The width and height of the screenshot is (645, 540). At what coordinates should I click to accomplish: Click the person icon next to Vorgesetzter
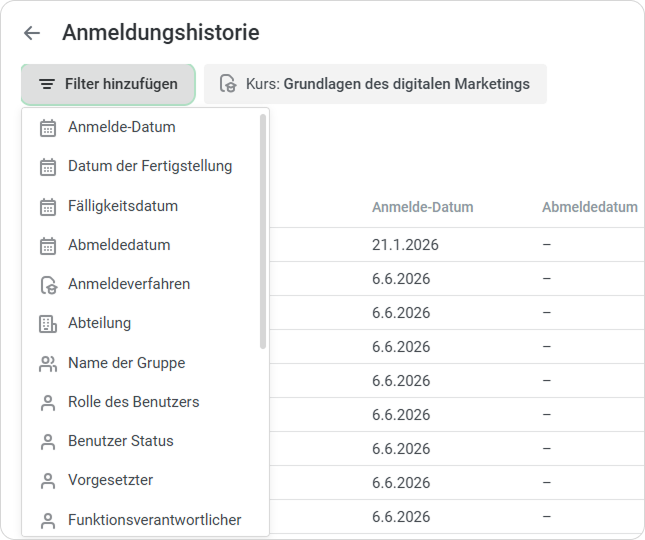[x=48, y=481]
